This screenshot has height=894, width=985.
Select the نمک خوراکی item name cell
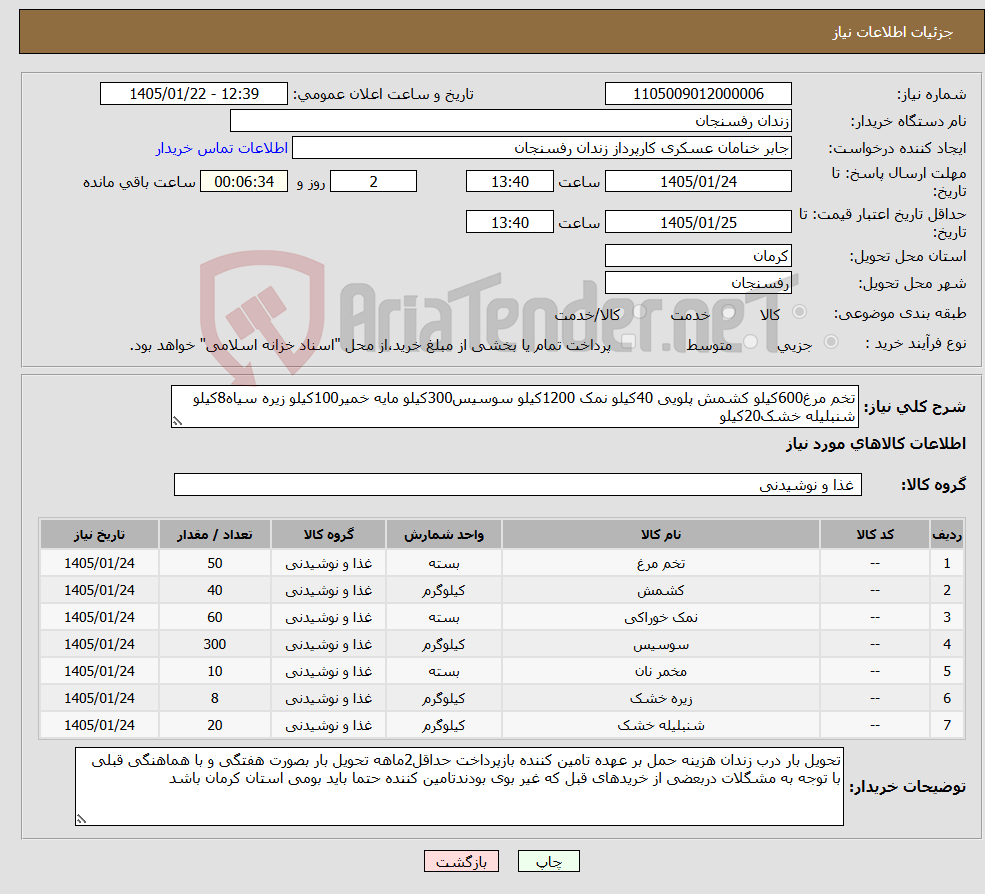(x=661, y=618)
